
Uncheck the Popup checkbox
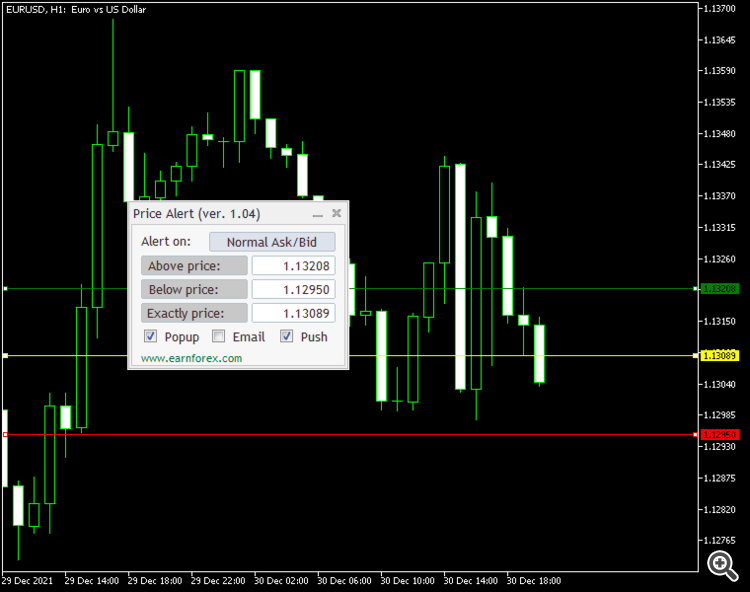[150, 336]
